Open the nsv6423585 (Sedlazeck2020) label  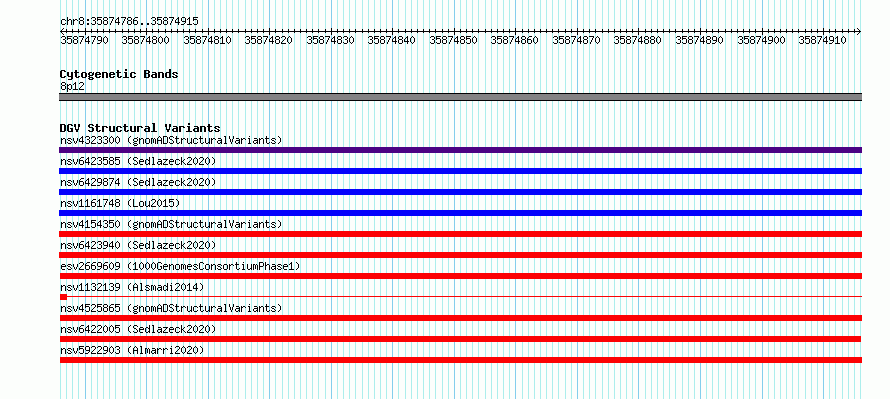138,161
